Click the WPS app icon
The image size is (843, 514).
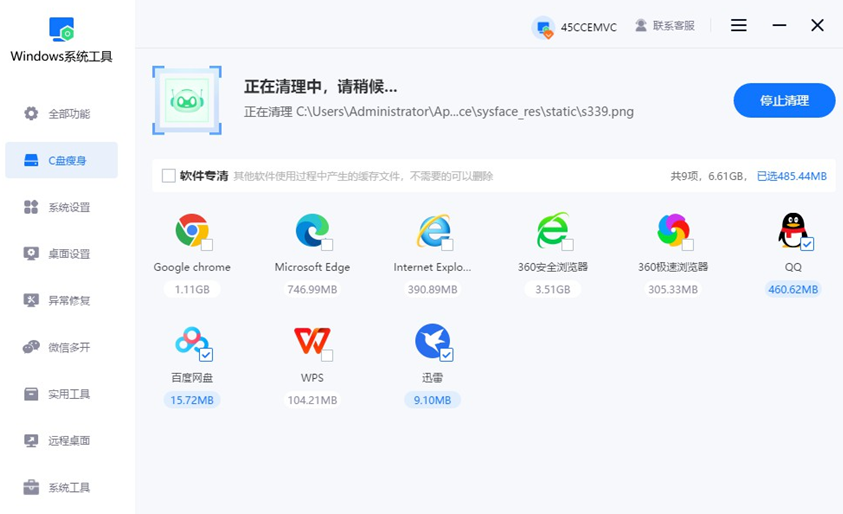(312, 341)
